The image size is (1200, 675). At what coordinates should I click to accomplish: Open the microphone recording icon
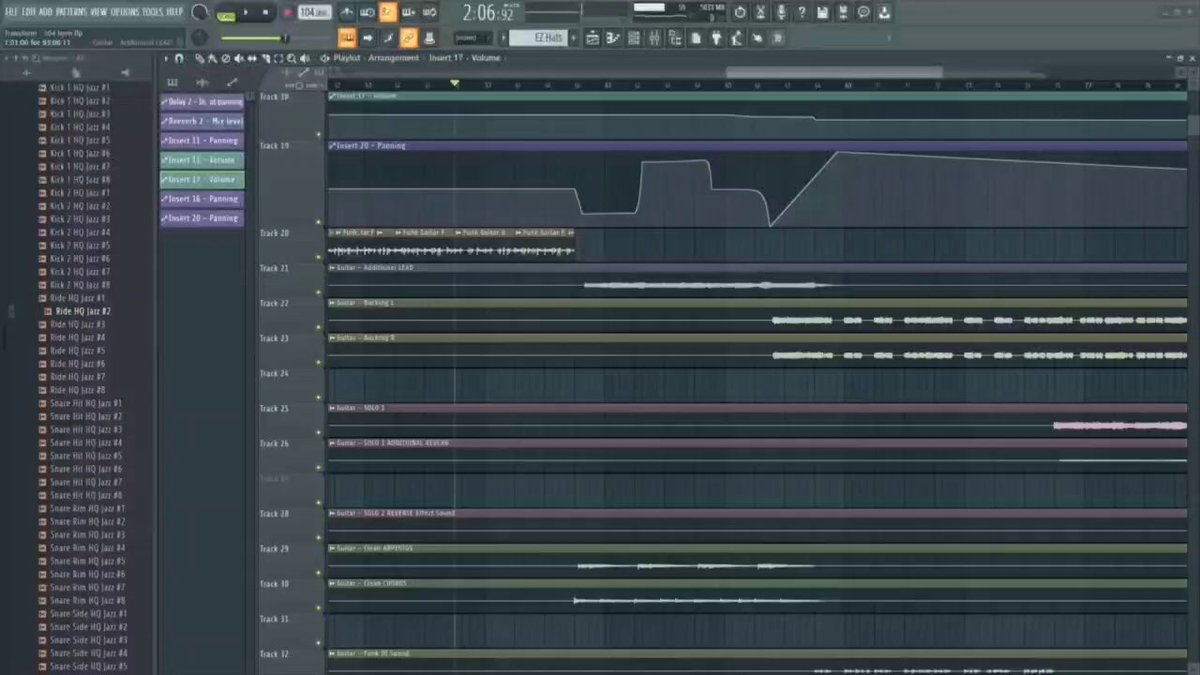[781, 12]
